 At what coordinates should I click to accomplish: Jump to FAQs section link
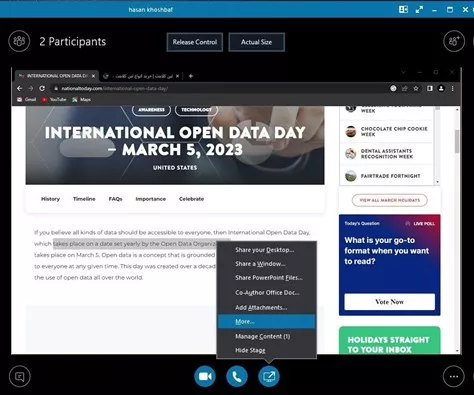(115, 199)
